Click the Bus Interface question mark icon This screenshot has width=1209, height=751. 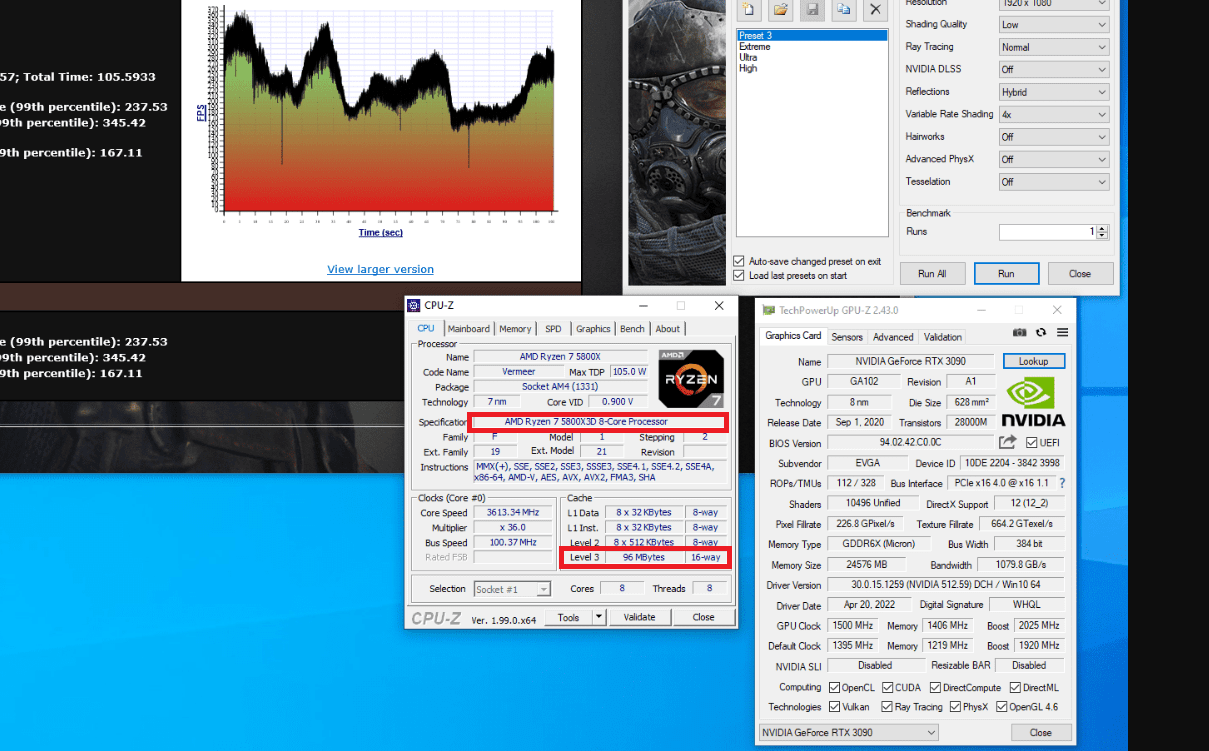click(1062, 484)
